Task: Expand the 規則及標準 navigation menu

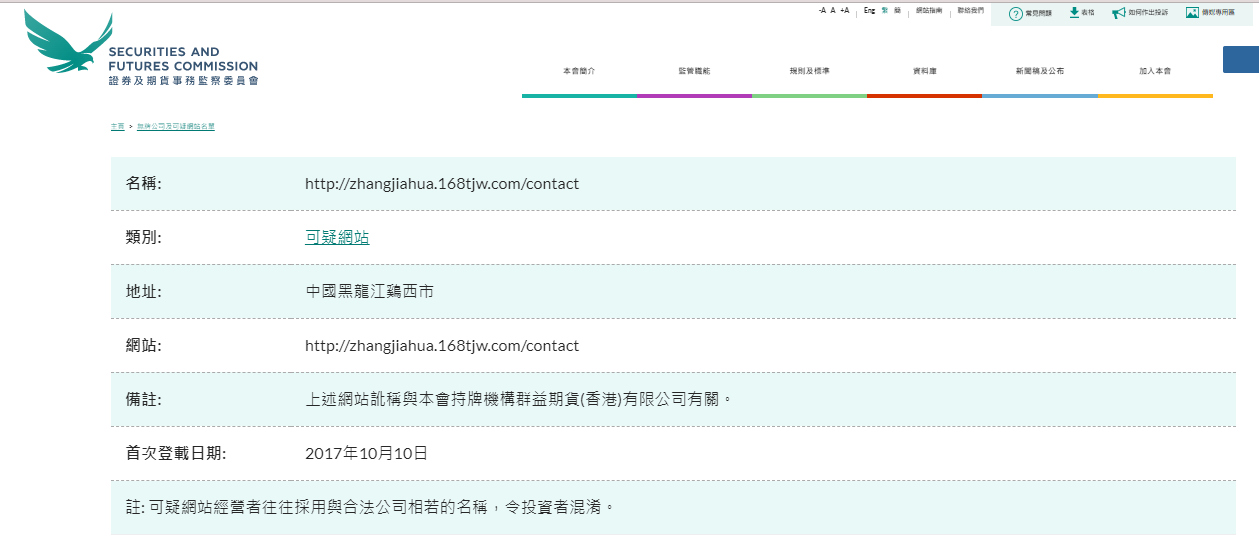Action: [809, 71]
